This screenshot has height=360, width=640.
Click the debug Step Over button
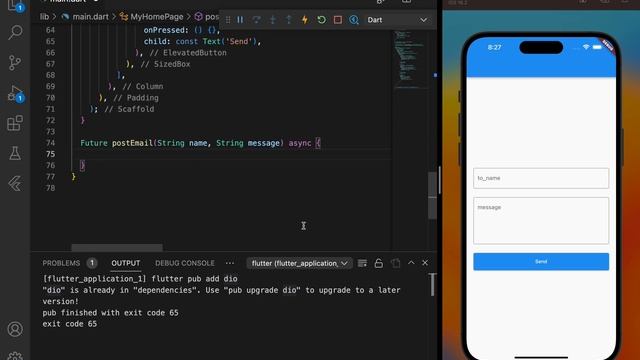pos(256,20)
